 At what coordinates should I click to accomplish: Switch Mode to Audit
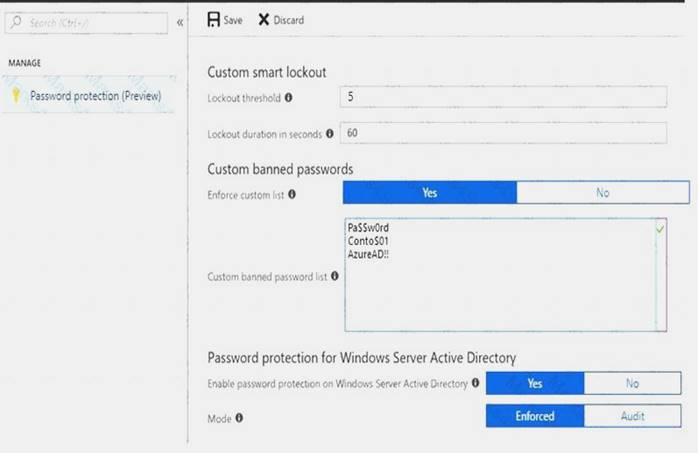[x=632, y=416]
